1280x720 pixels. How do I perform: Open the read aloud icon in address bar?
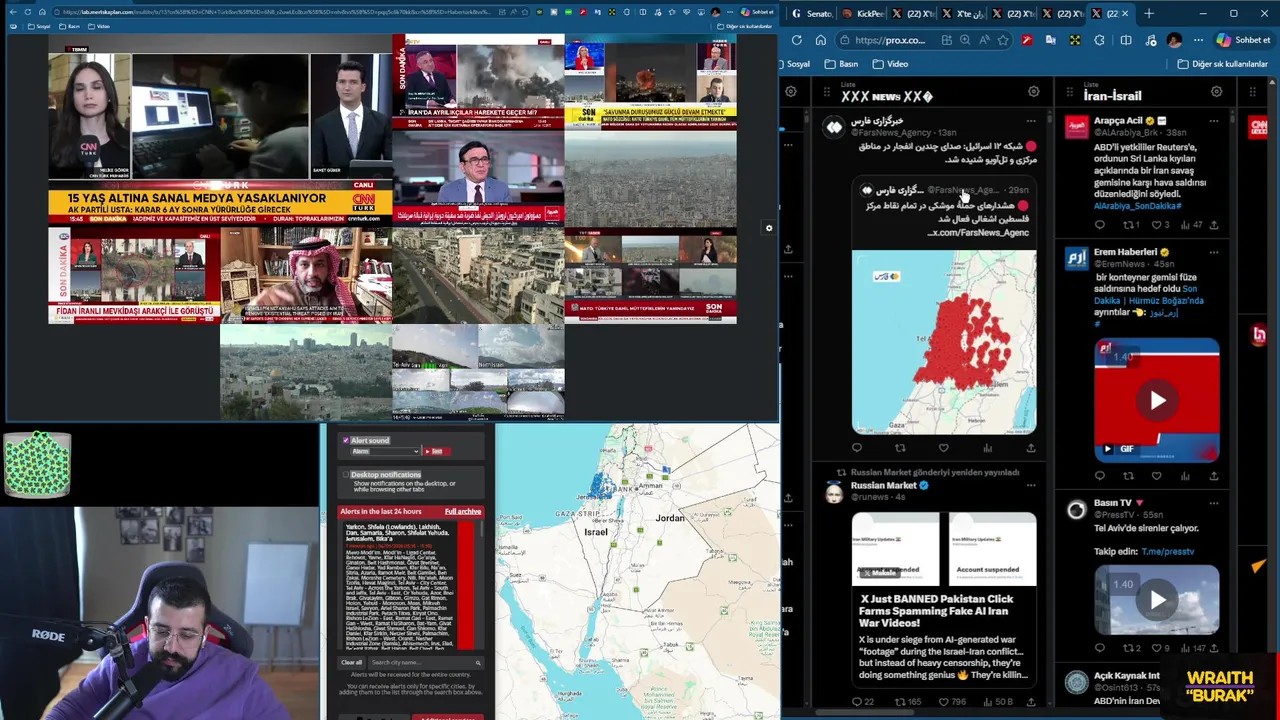tap(984, 40)
